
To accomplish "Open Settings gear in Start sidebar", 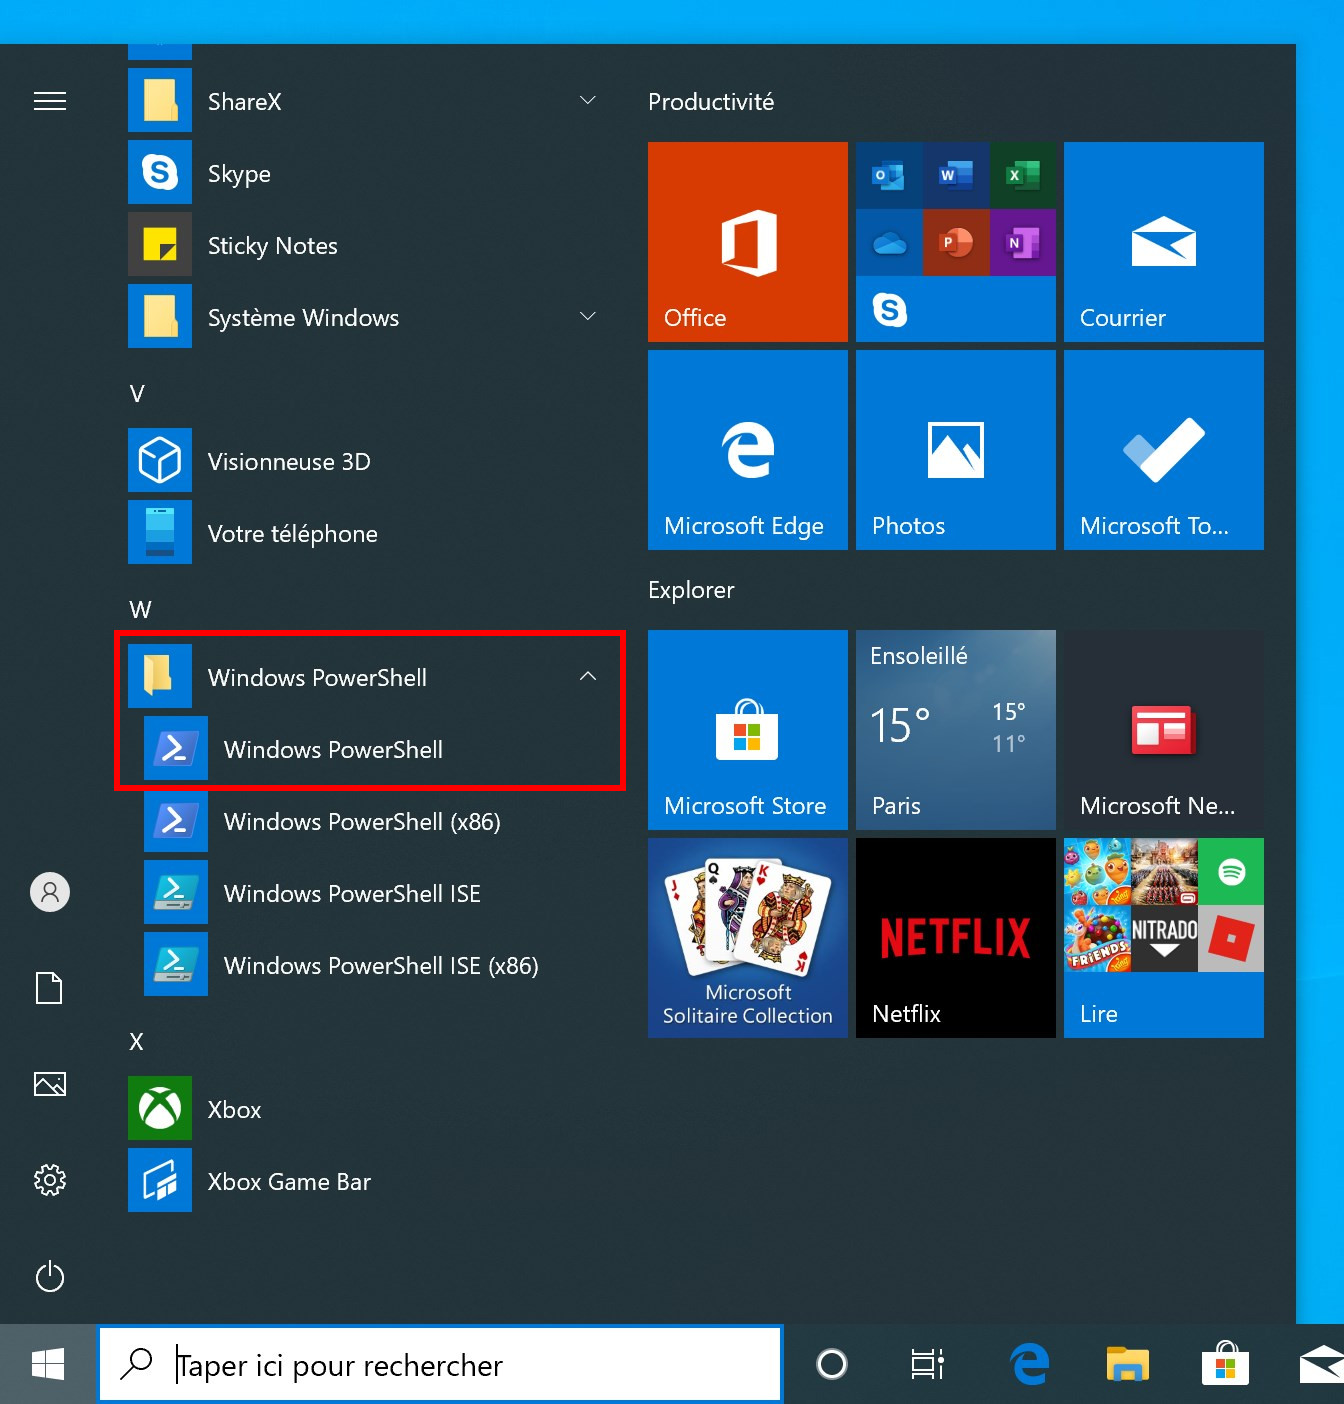I will click(x=50, y=1180).
